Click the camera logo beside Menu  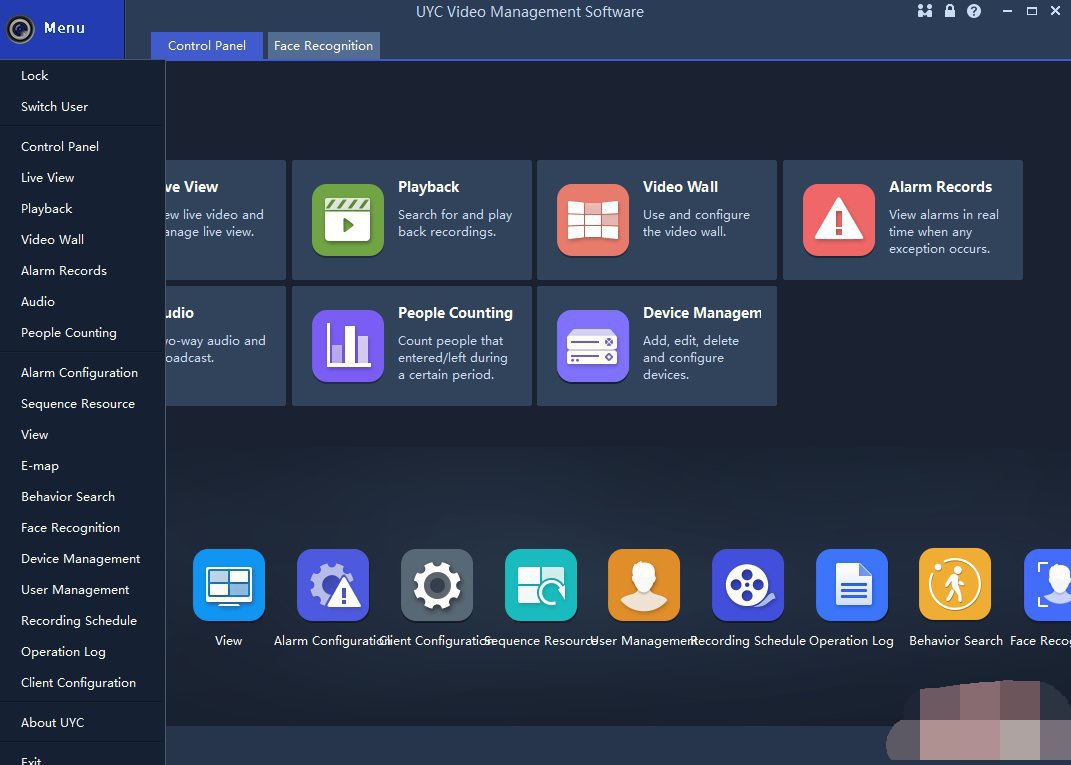(x=20, y=29)
